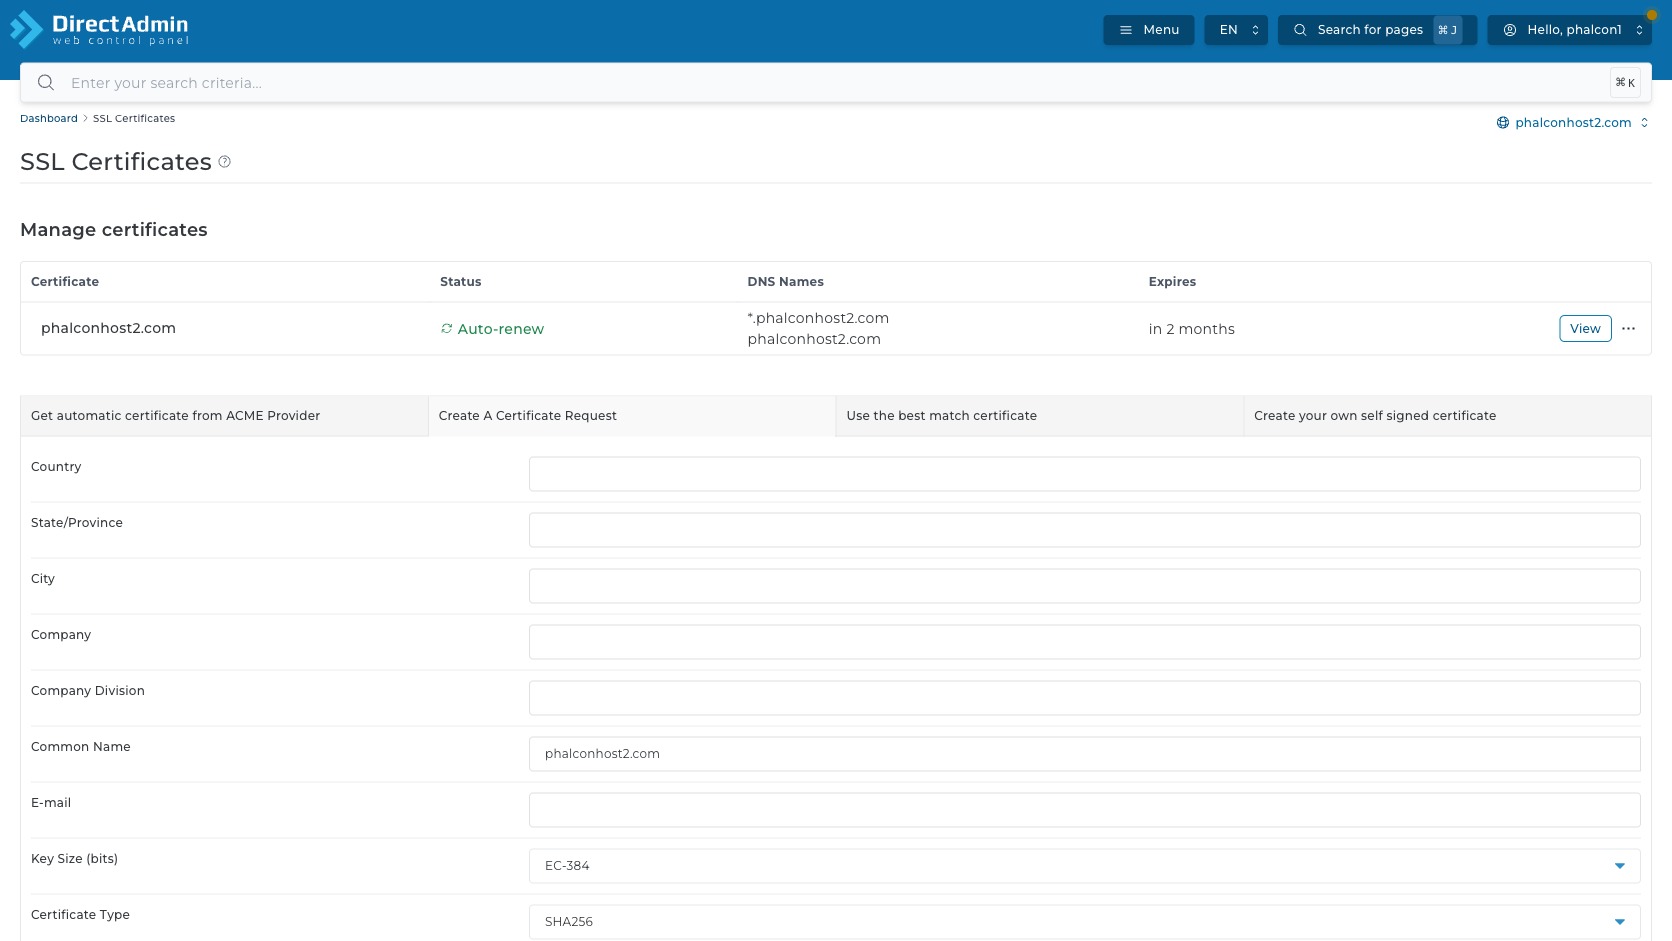1672x941 pixels.
Task: Expand the Certificate Type dropdown
Action: click(1084, 922)
